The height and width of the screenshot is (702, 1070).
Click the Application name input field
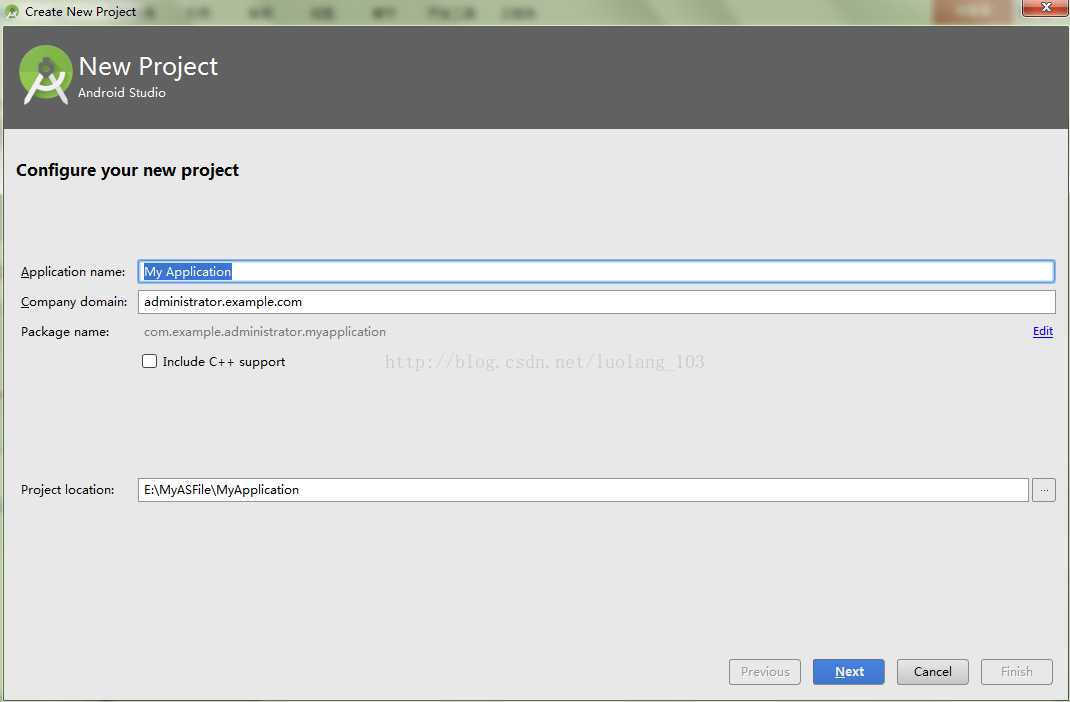596,272
